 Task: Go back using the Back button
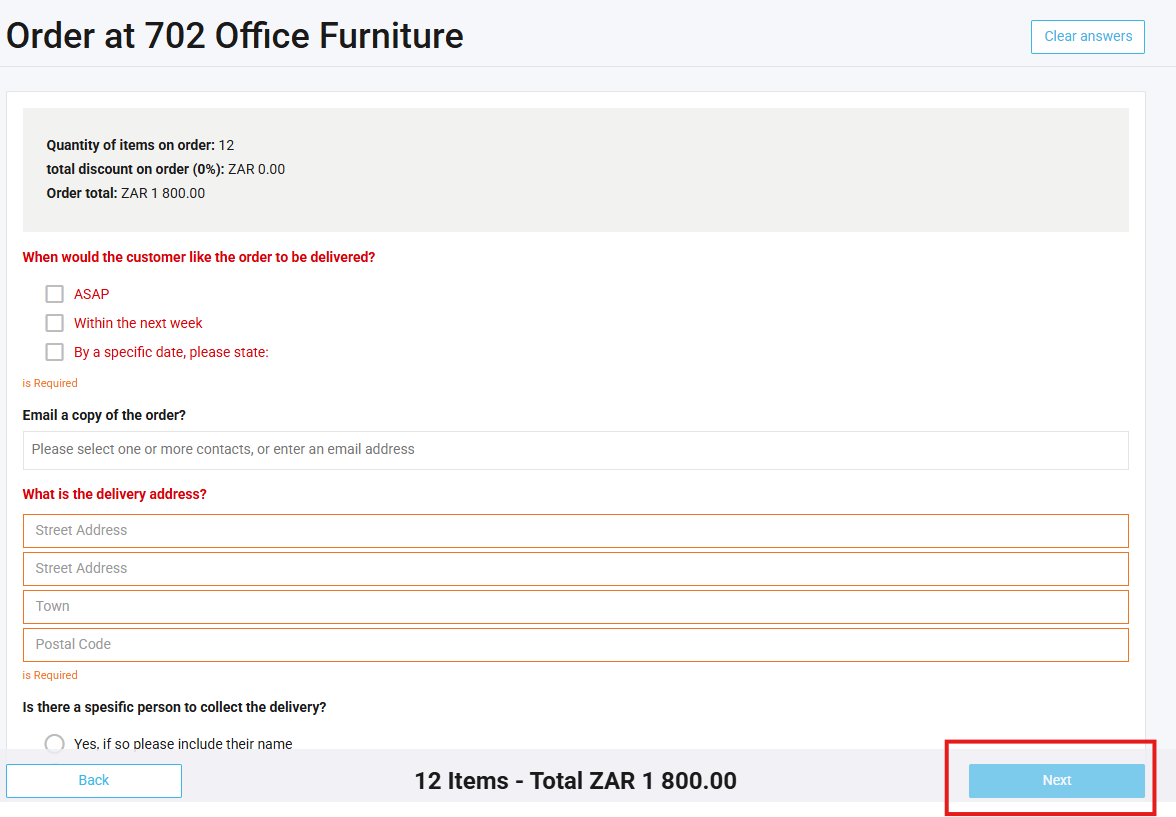94,781
